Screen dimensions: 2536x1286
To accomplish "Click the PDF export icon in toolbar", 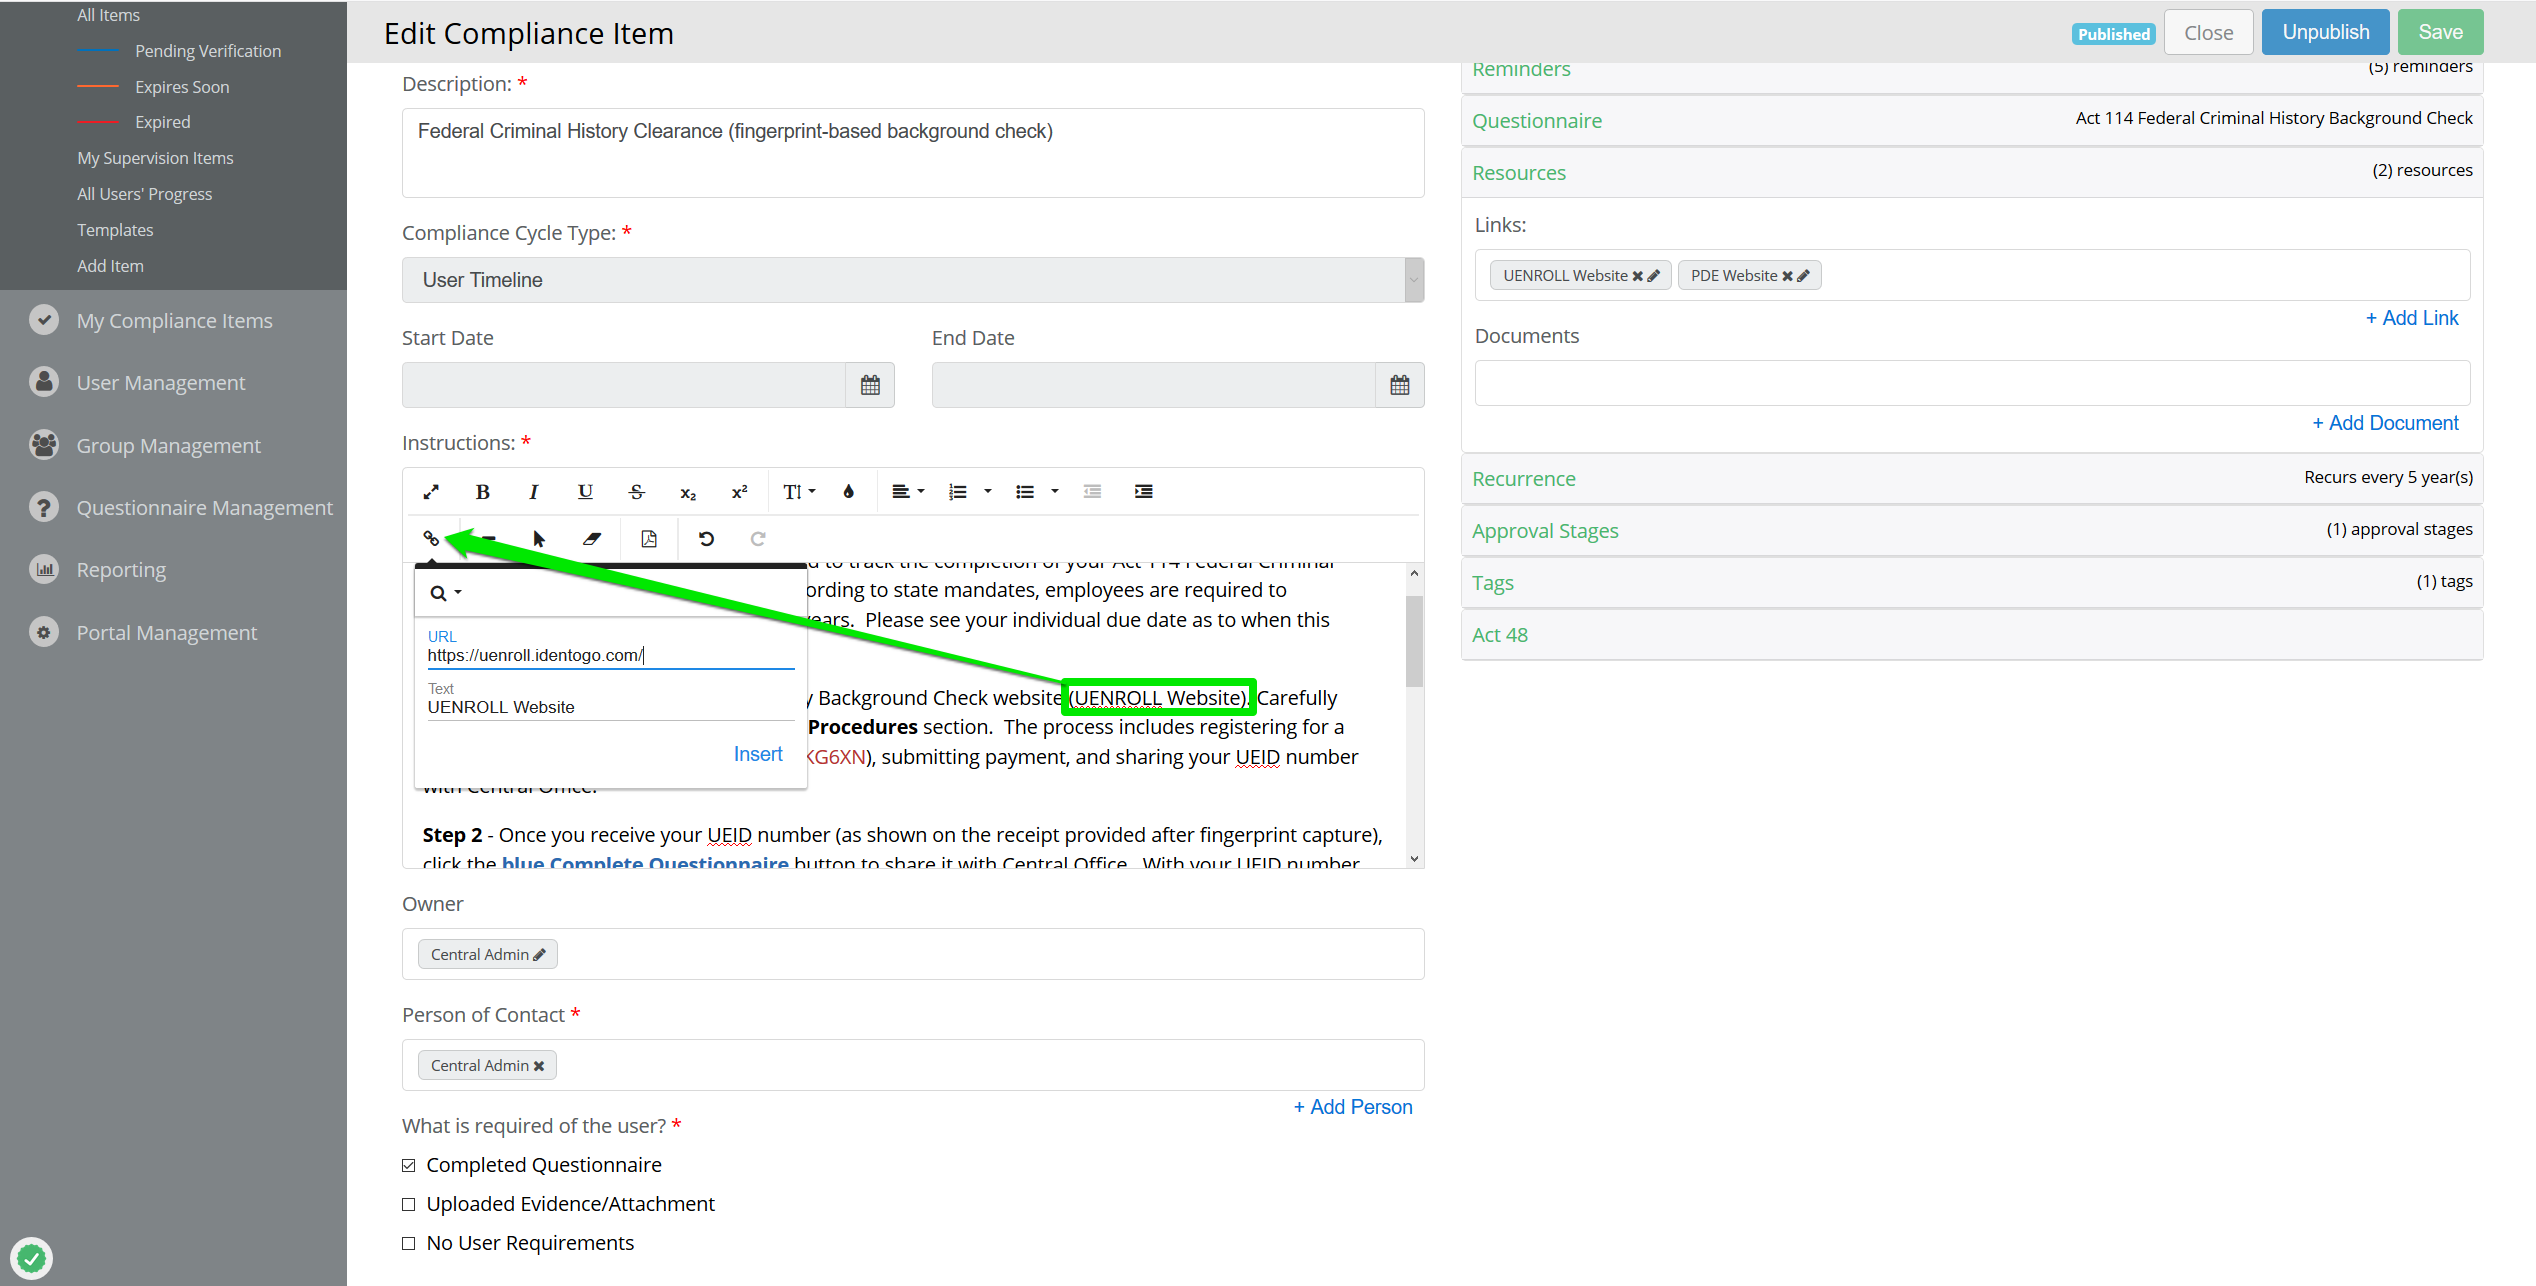I will tap(649, 539).
